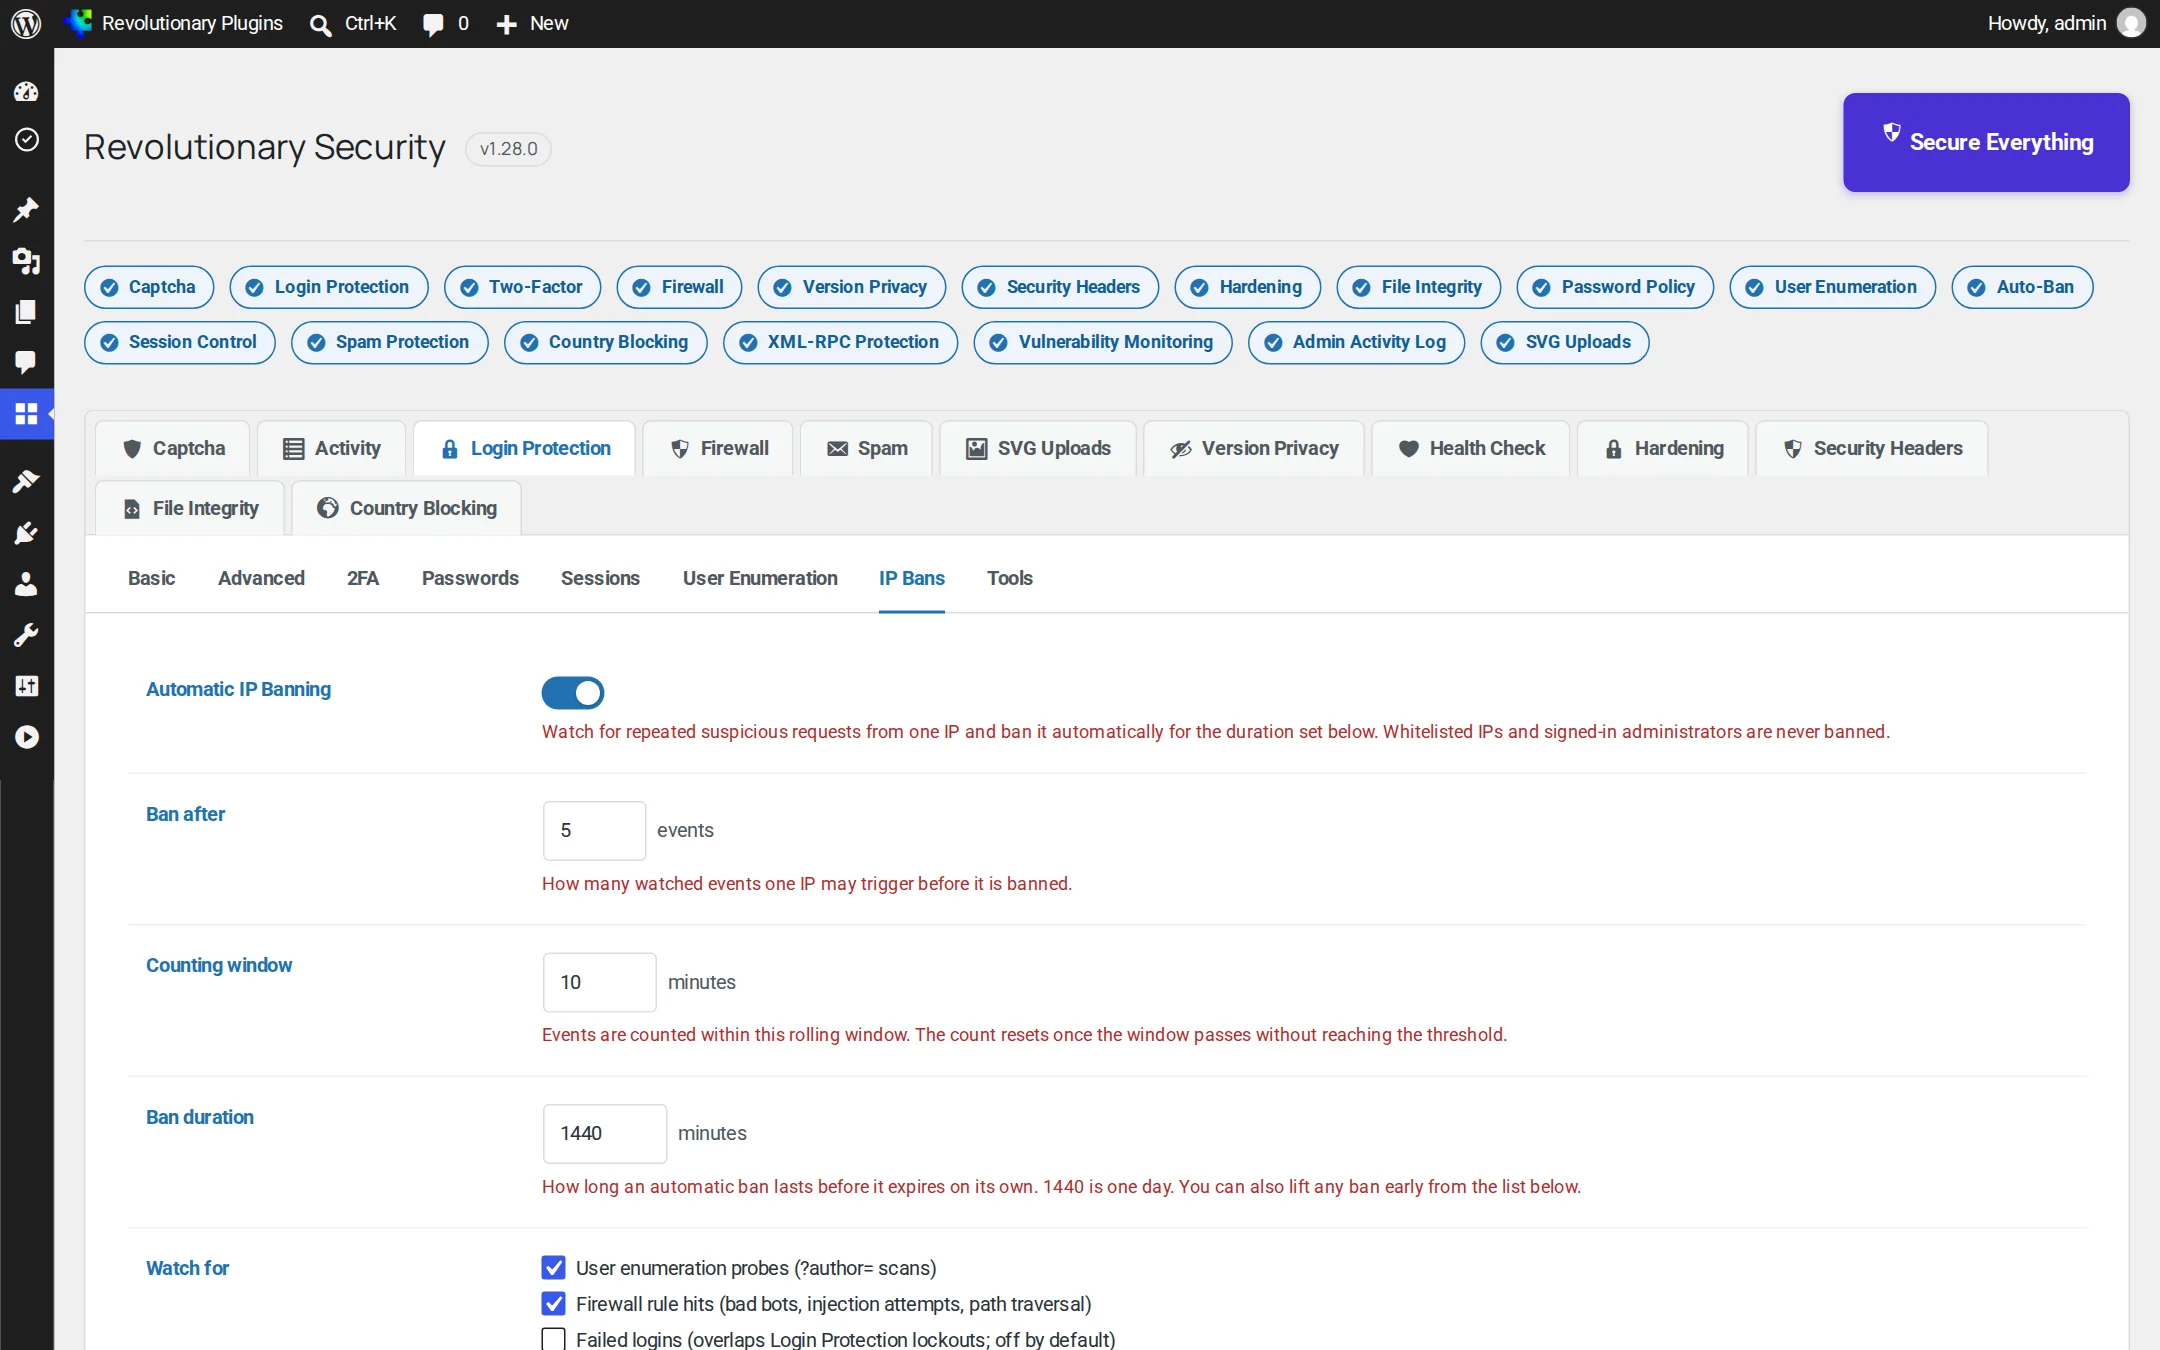Open the Tools wrench icon in sidebar
This screenshot has width=2160, height=1350.
click(26, 635)
